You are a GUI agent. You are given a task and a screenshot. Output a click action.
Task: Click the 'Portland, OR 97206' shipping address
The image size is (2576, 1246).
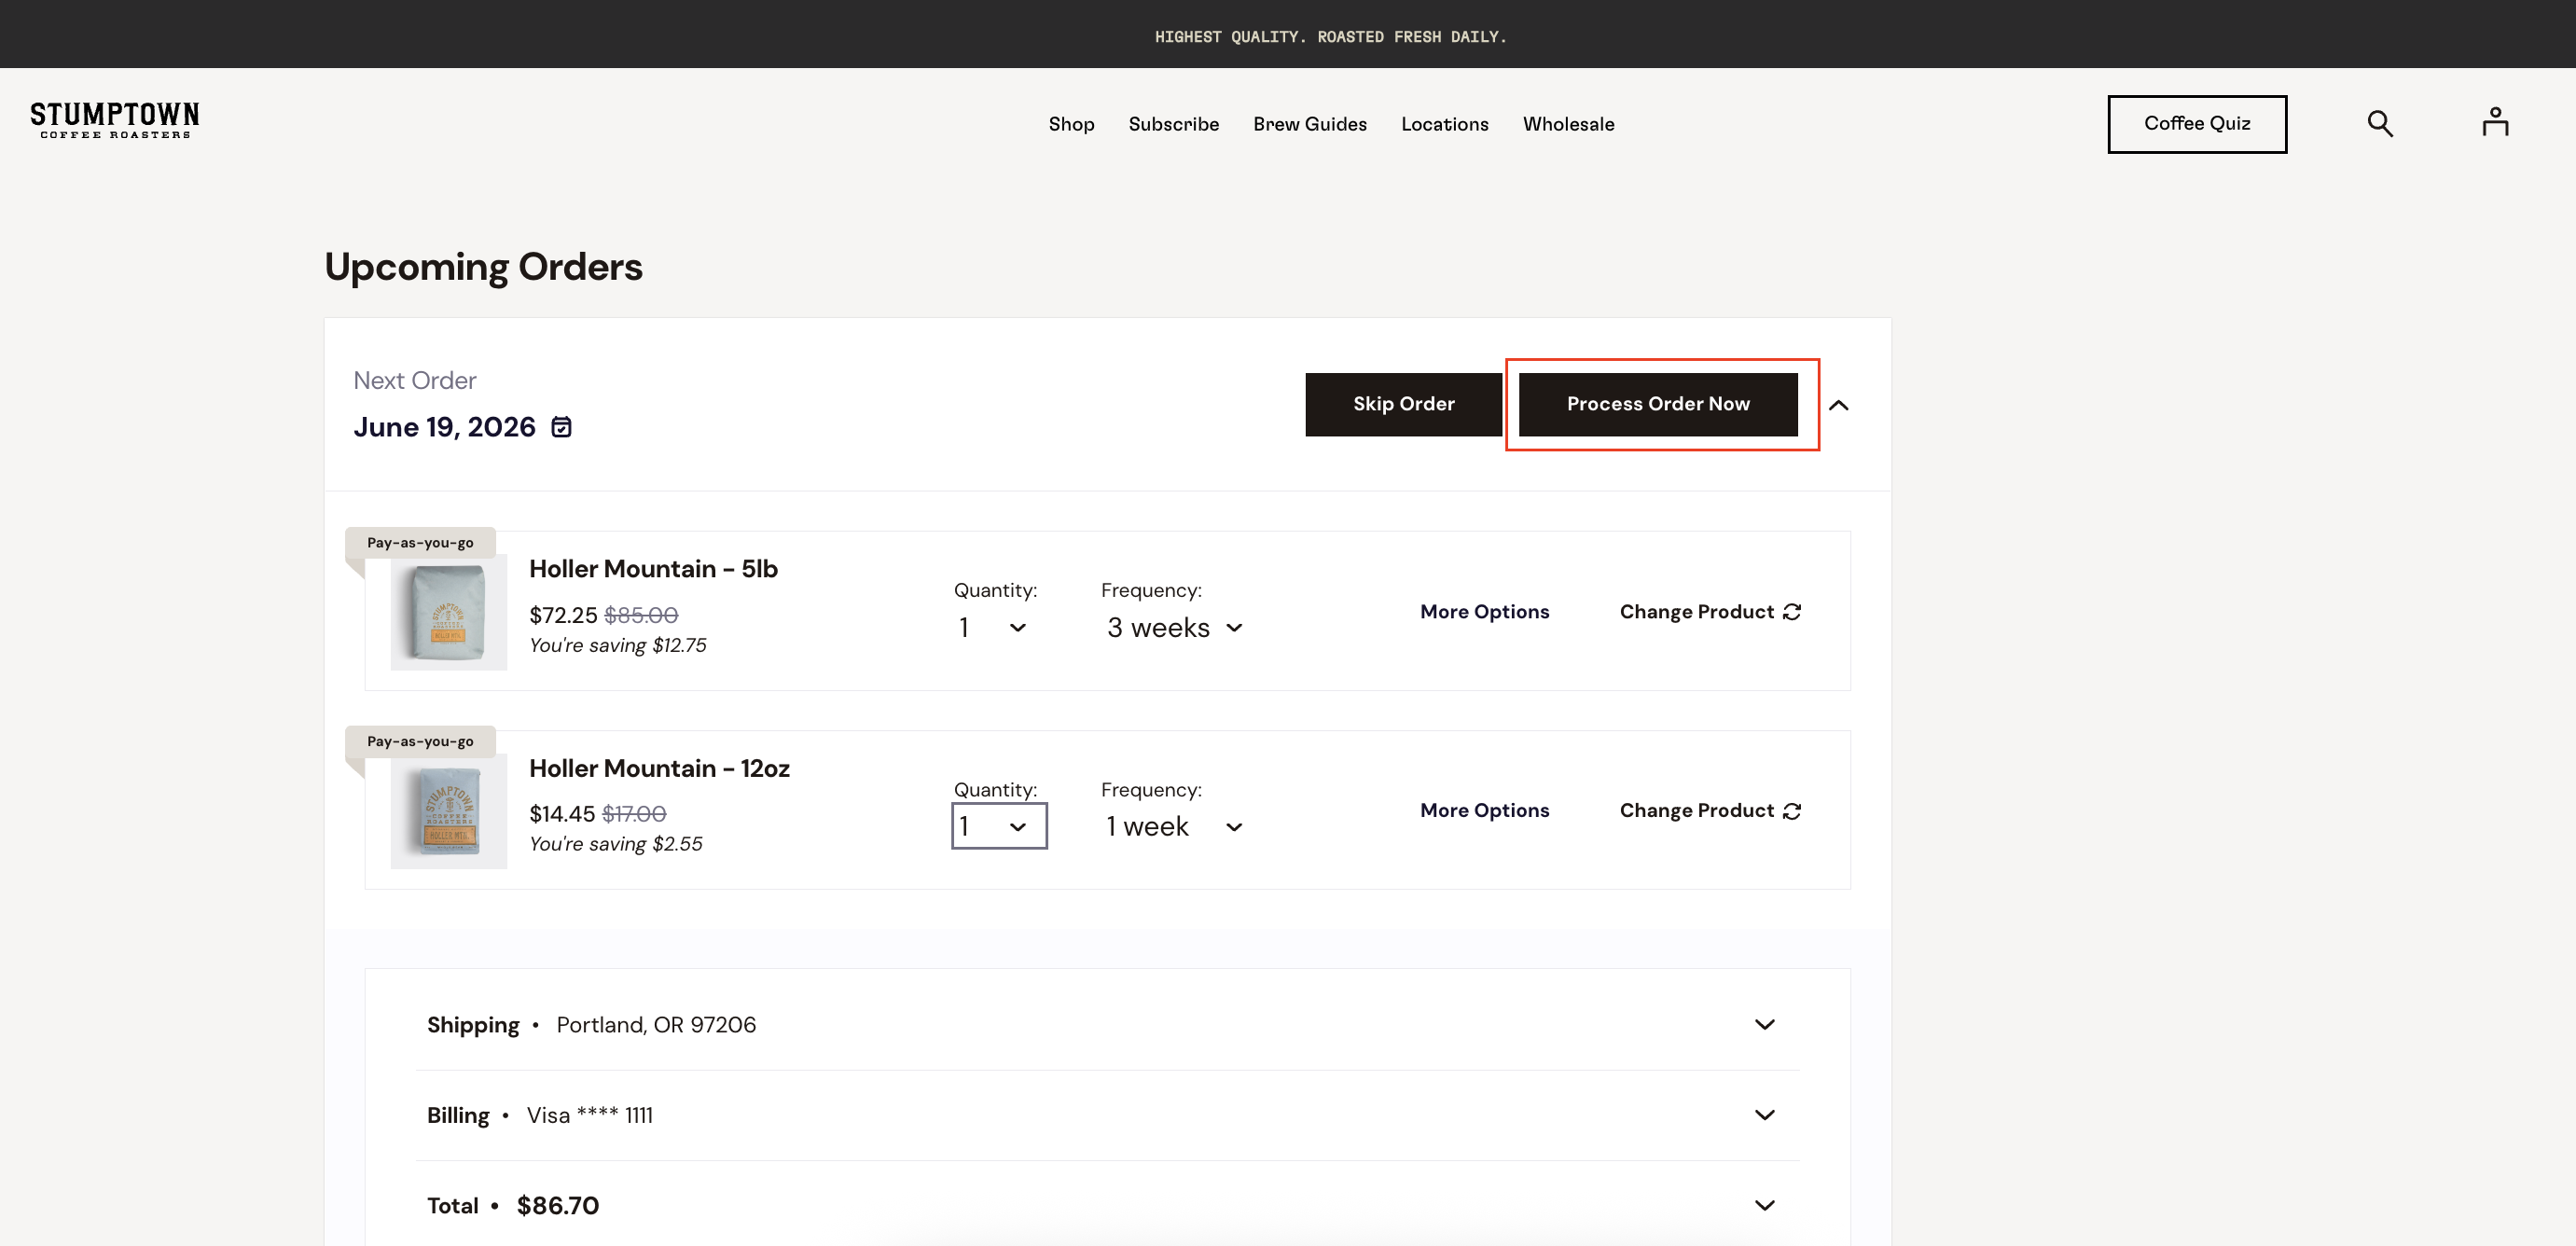[x=656, y=1025]
